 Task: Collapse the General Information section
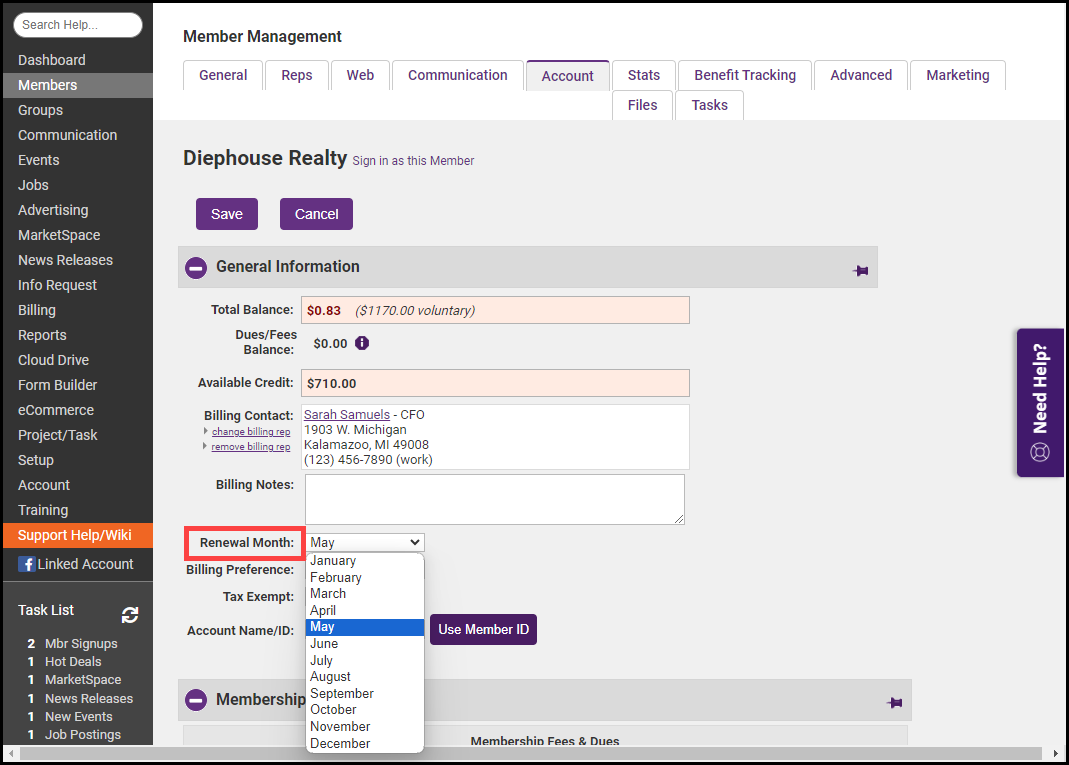tap(197, 268)
